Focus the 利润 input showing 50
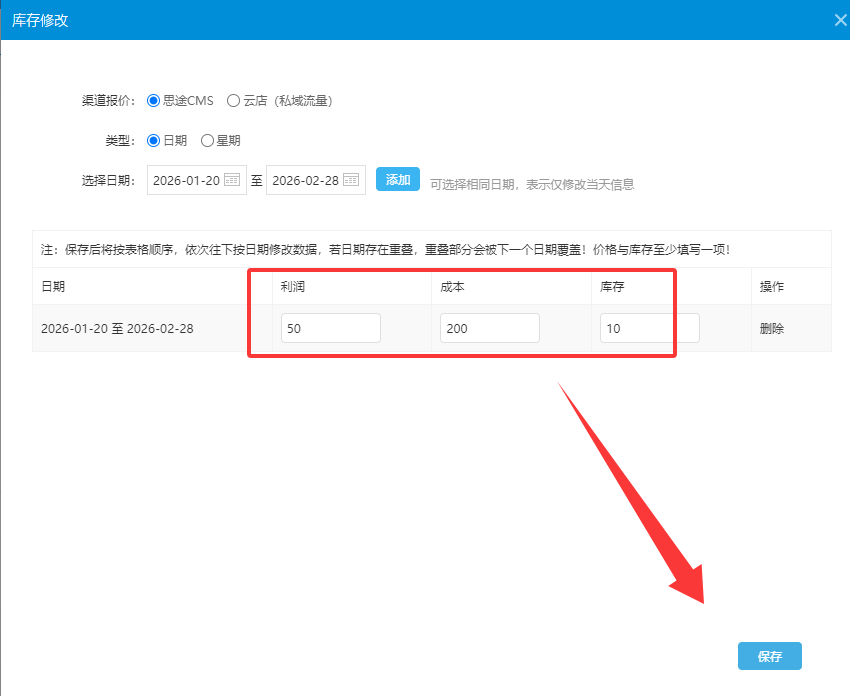850x696 pixels. pyautogui.click(x=330, y=328)
